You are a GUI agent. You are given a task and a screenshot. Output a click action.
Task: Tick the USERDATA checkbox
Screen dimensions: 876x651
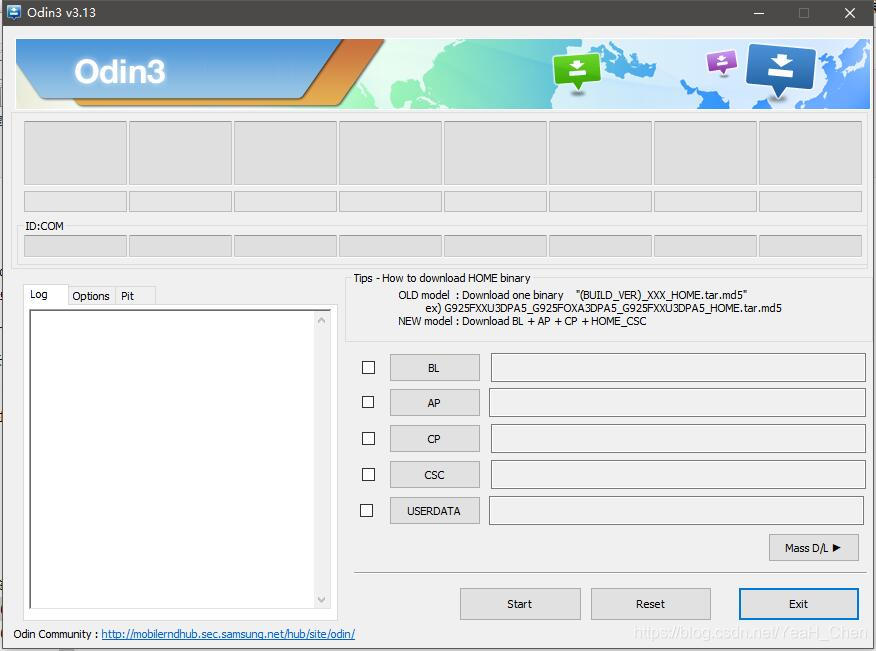[x=366, y=511]
